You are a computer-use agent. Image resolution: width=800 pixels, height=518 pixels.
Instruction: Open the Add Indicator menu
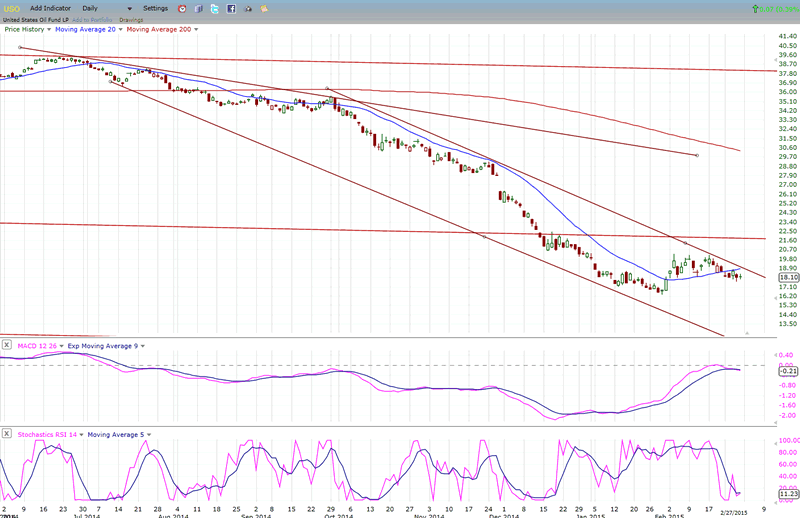point(50,8)
